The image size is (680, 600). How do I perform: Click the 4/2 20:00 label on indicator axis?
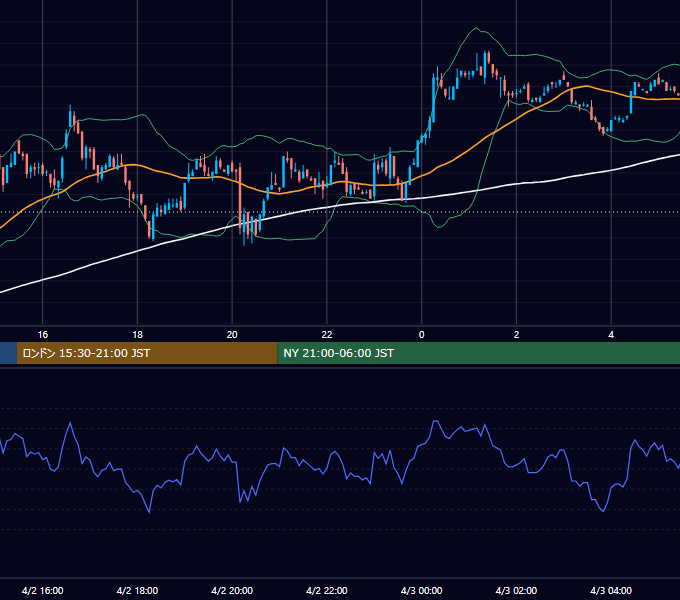click(x=232, y=590)
